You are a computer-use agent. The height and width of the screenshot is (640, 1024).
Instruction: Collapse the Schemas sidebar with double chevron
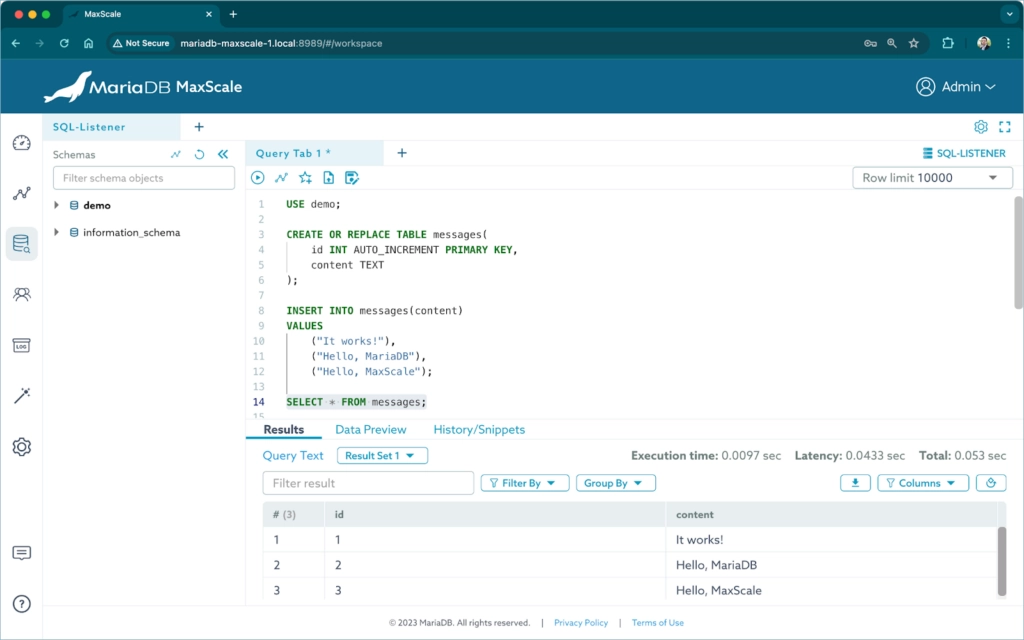coord(223,155)
